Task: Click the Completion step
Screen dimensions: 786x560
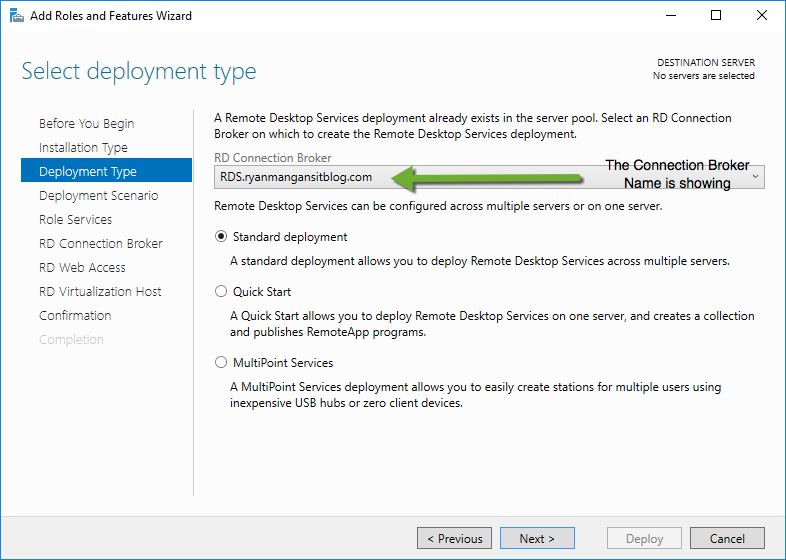Action: click(71, 340)
